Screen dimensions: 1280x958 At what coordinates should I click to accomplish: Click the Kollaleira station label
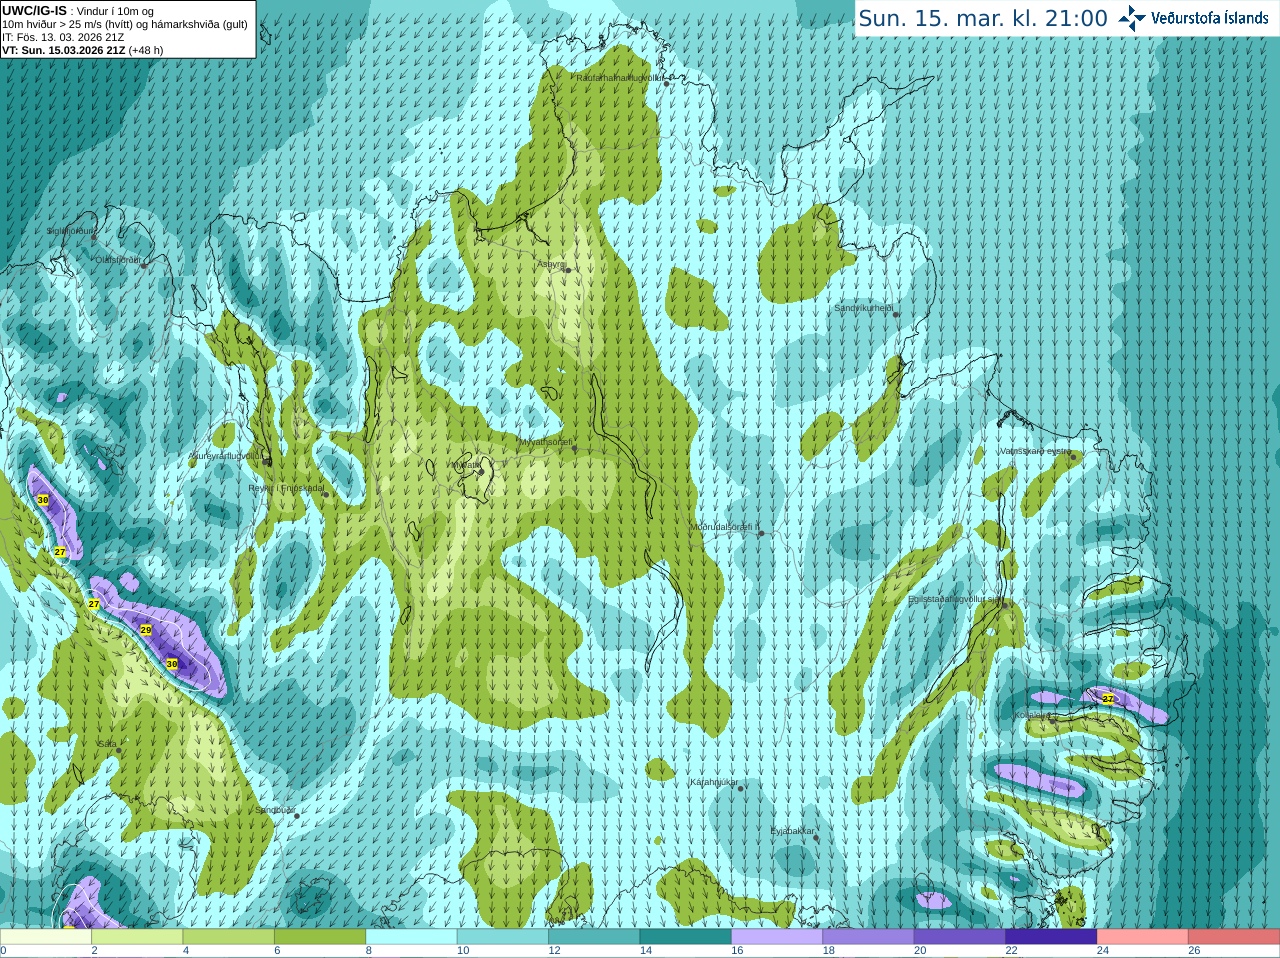coord(1032,715)
